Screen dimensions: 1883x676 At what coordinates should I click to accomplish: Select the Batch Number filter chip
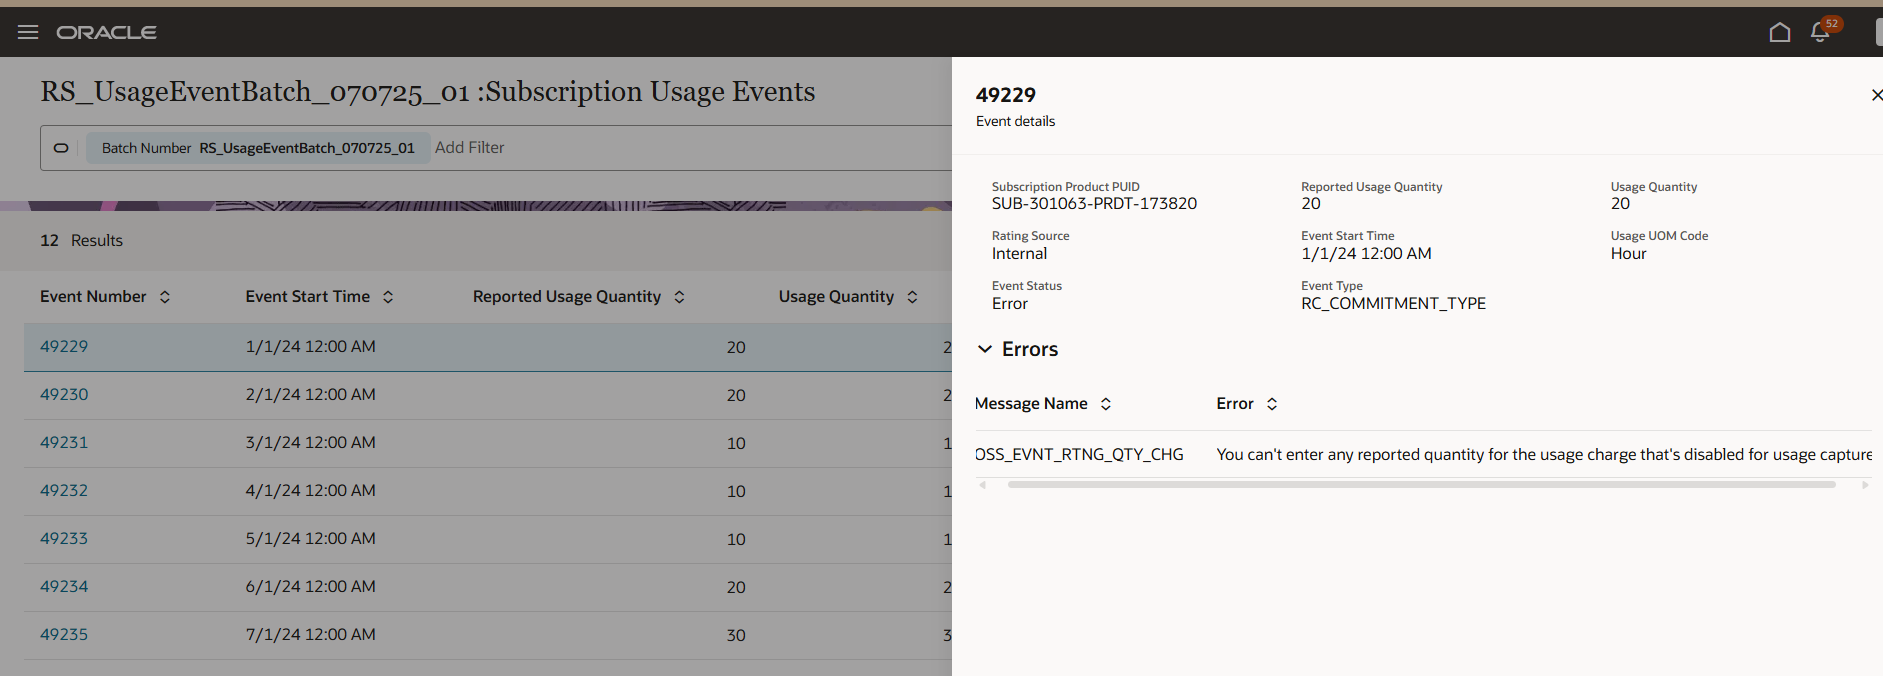258,148
